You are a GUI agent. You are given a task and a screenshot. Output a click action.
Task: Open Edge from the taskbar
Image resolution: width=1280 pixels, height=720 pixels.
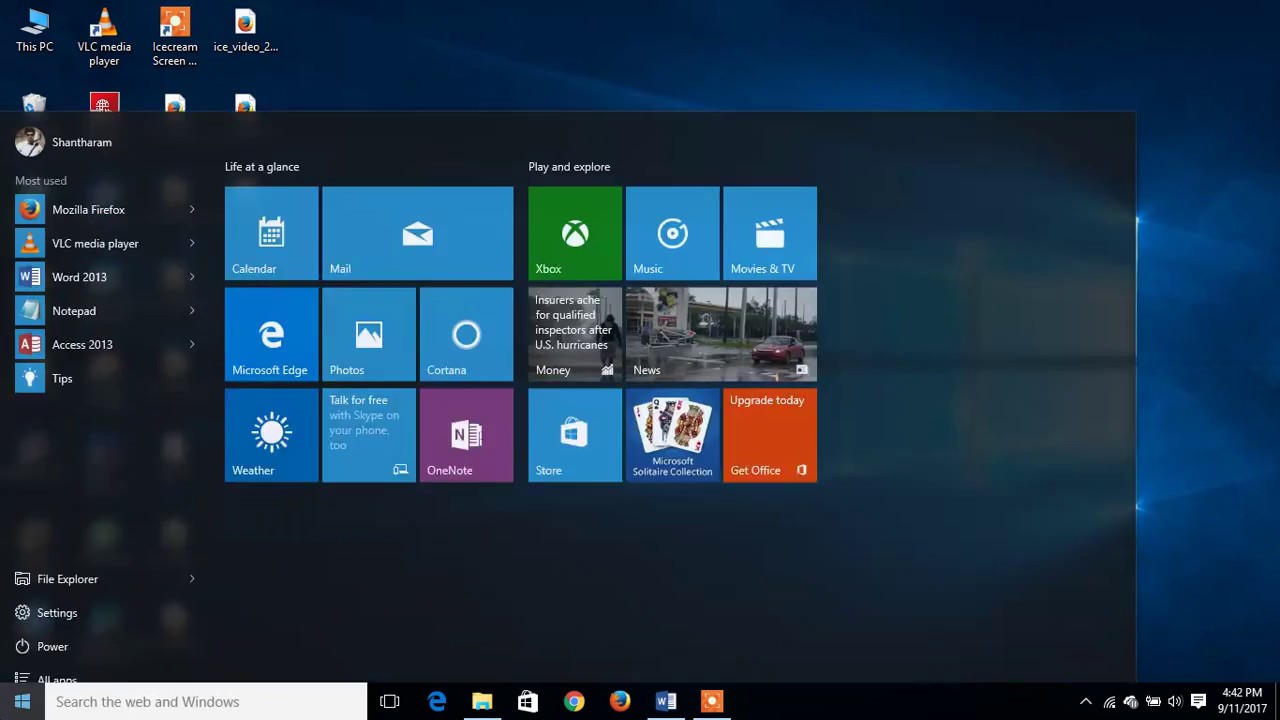437,702
